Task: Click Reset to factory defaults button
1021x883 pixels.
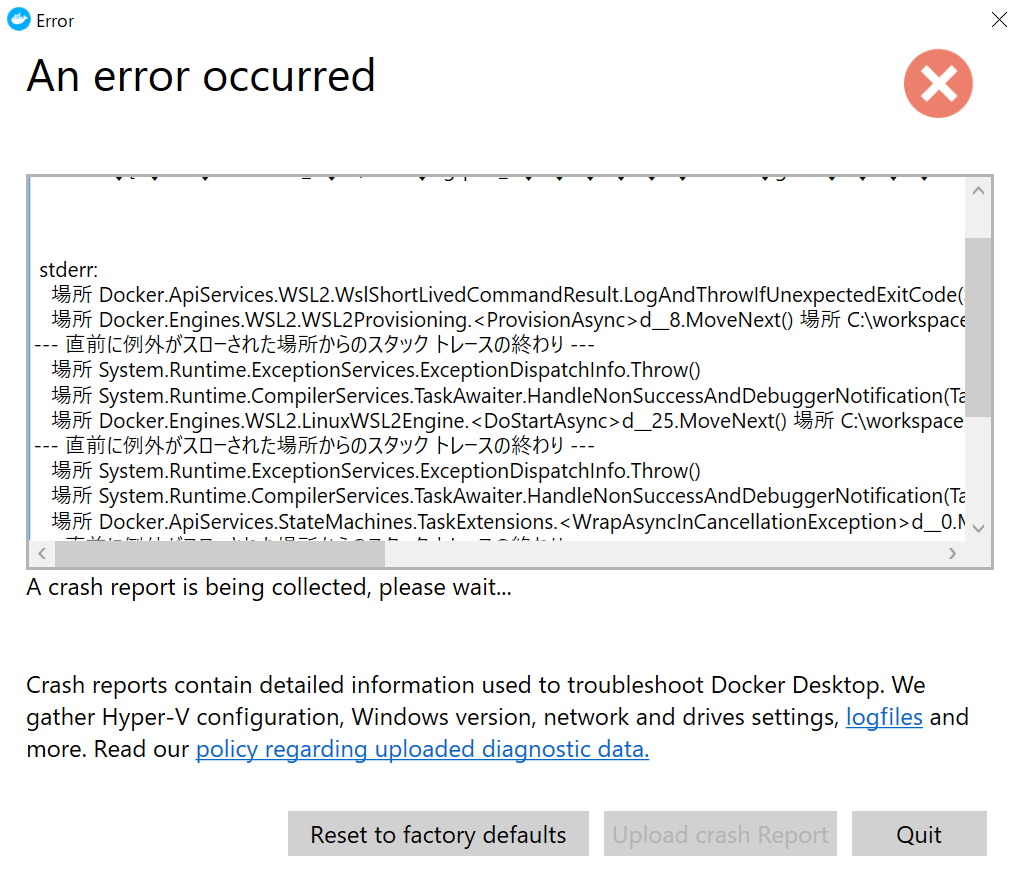Action: tap(438, 834)
